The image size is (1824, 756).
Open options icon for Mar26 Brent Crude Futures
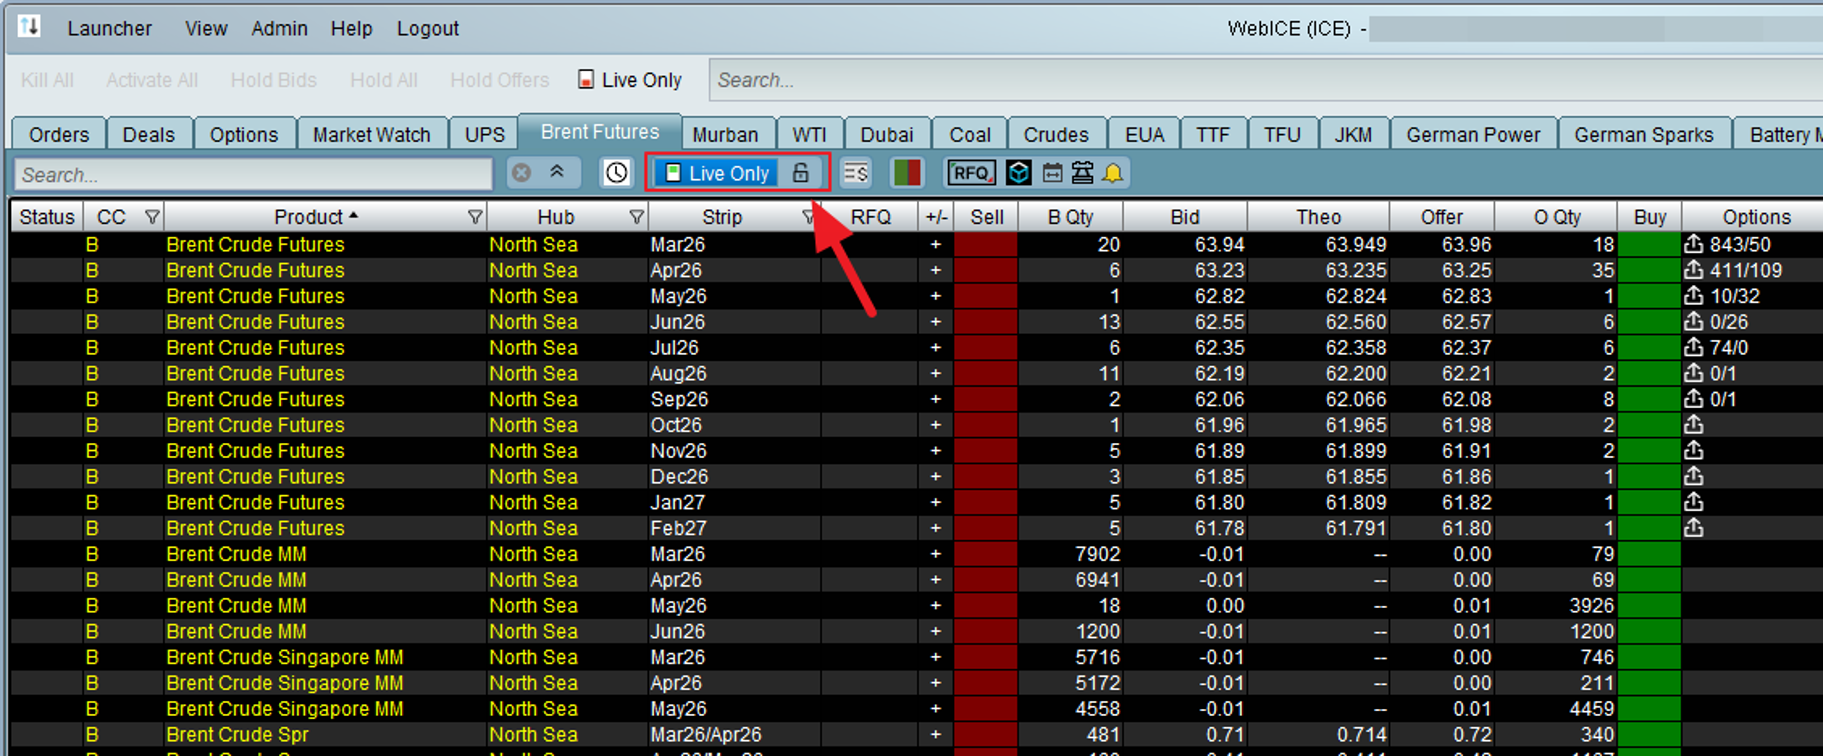(x=1693, y=244)
